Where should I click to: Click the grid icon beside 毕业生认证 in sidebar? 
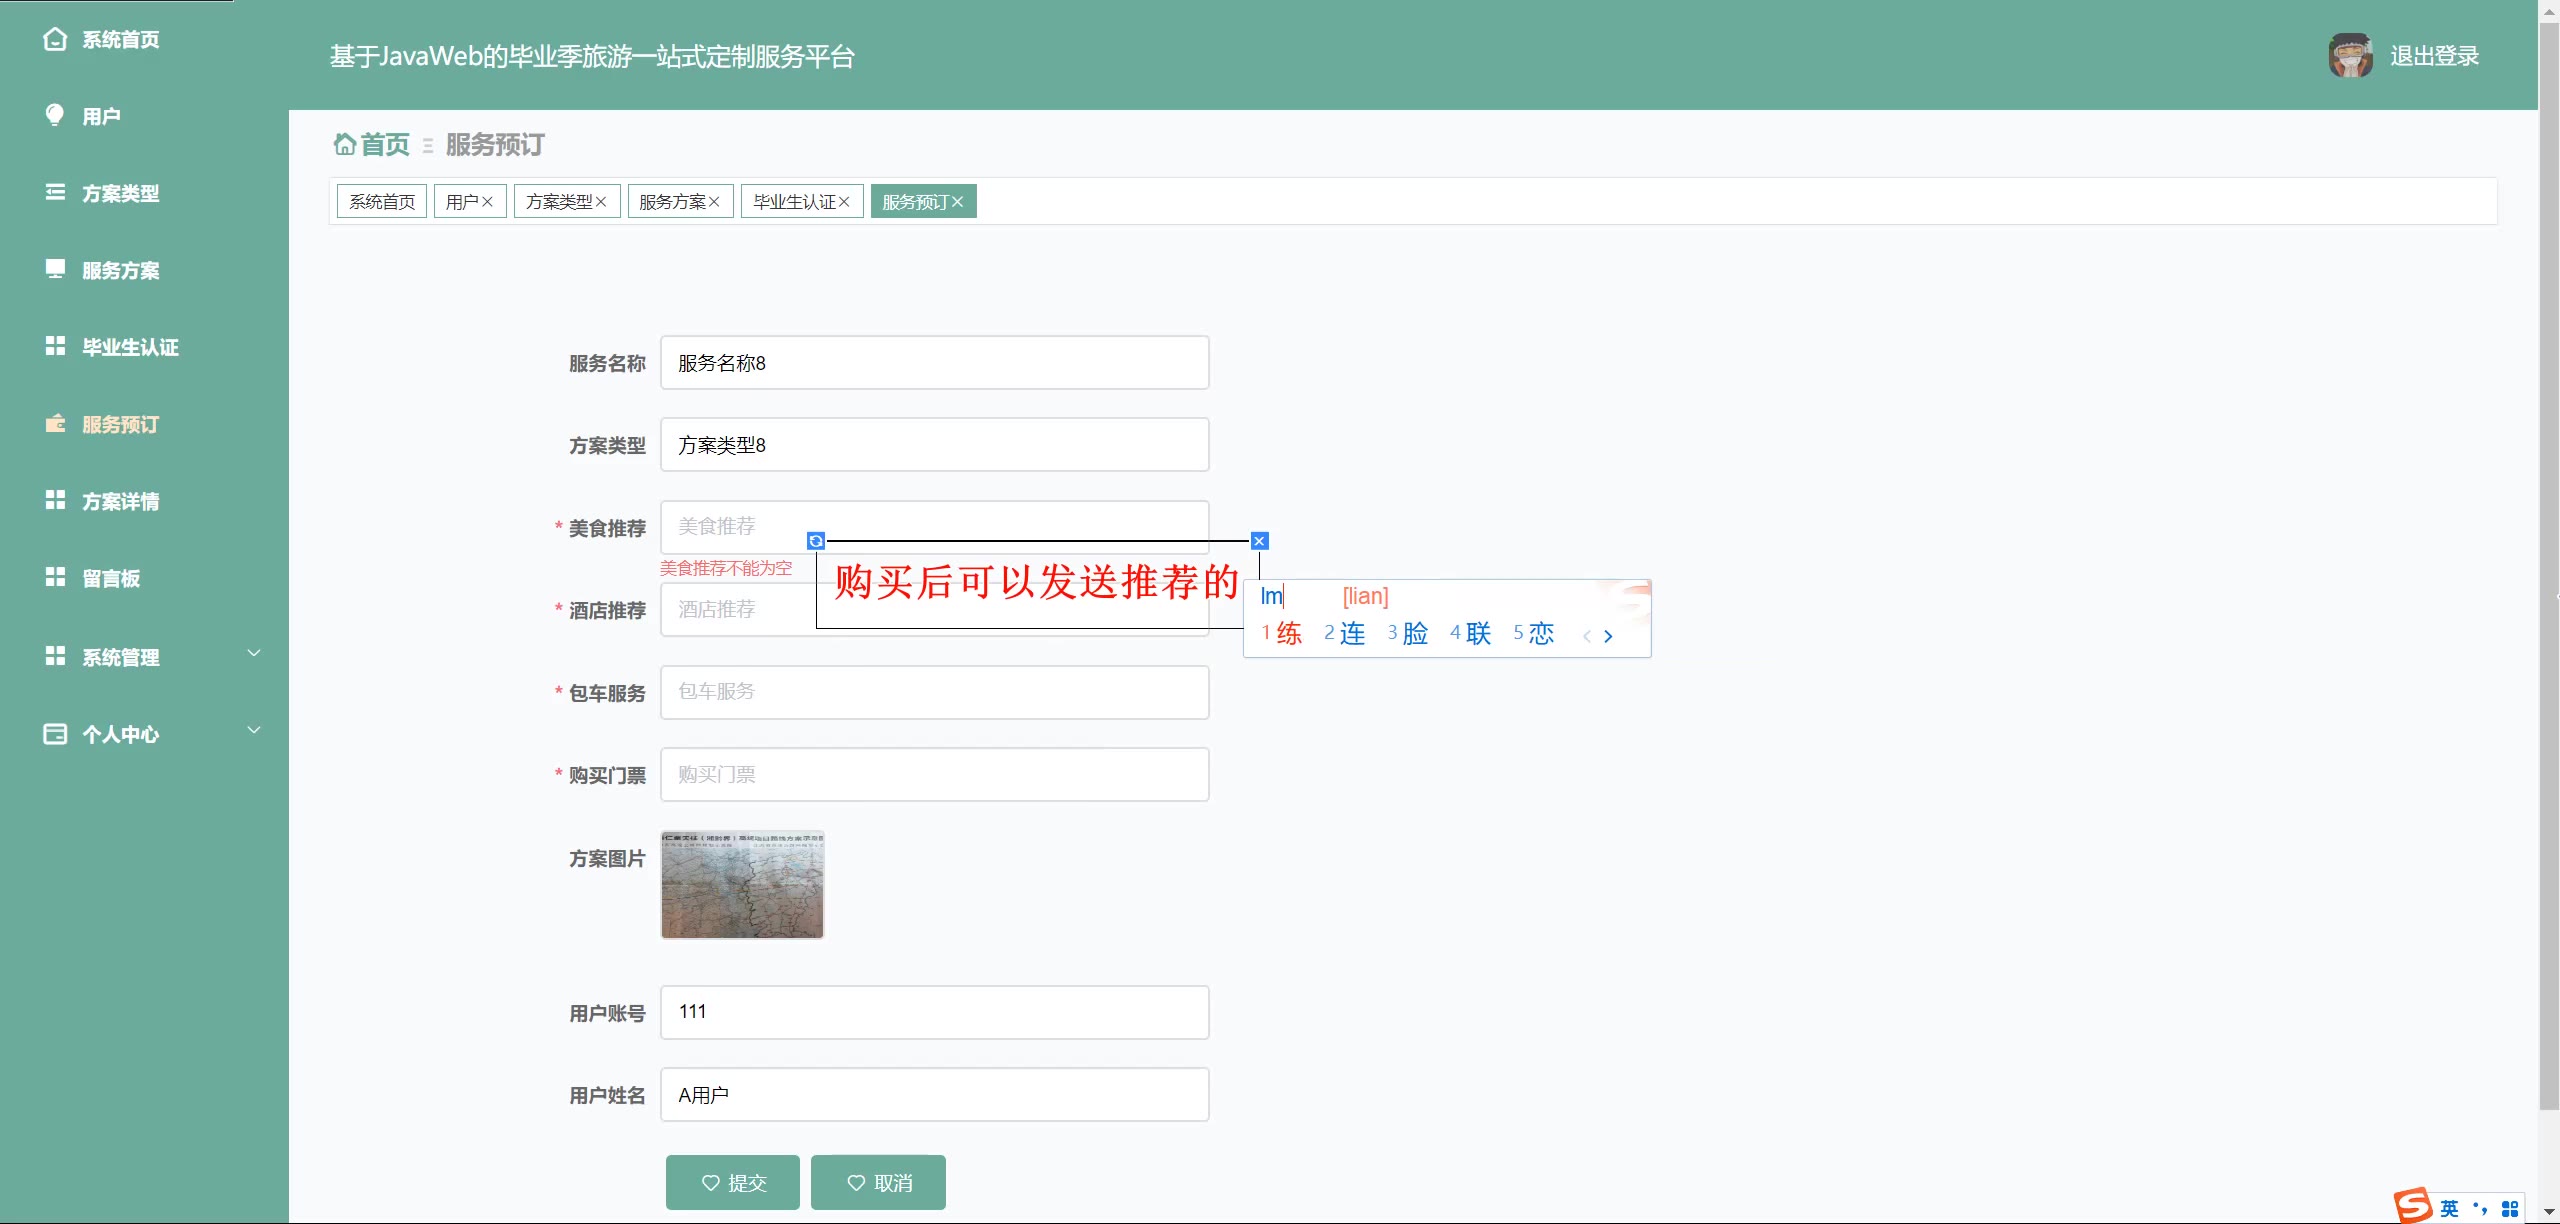pos(55,346)
